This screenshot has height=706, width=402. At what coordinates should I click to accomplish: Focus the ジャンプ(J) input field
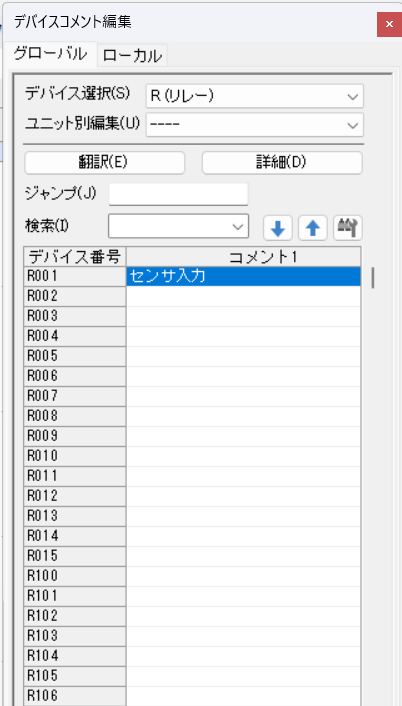(179, 194)
